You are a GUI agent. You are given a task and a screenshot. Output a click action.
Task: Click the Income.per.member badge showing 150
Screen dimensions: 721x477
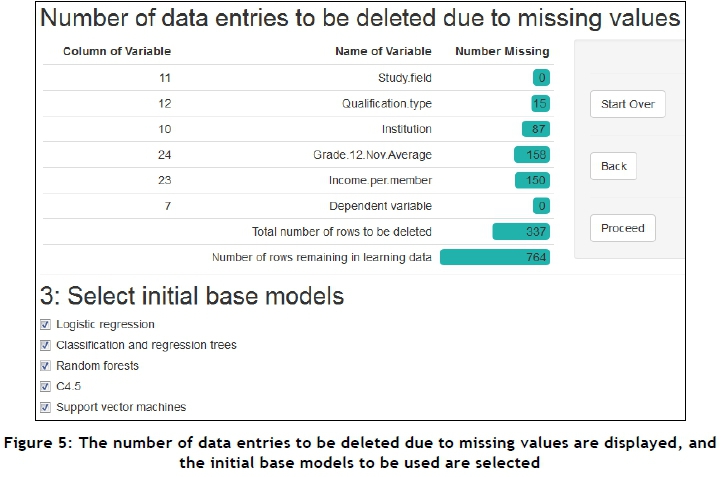532,180
